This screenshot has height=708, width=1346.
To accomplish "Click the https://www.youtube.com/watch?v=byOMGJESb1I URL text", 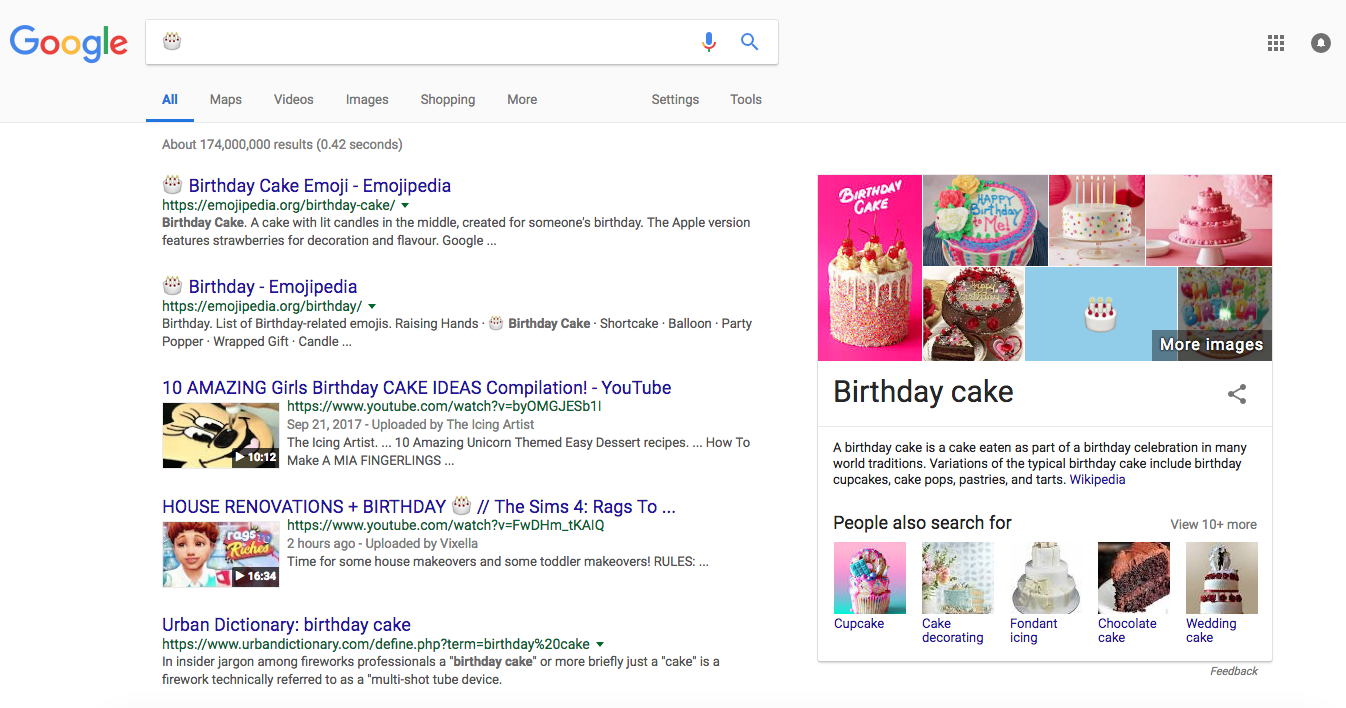I will [x=444, y=407].
